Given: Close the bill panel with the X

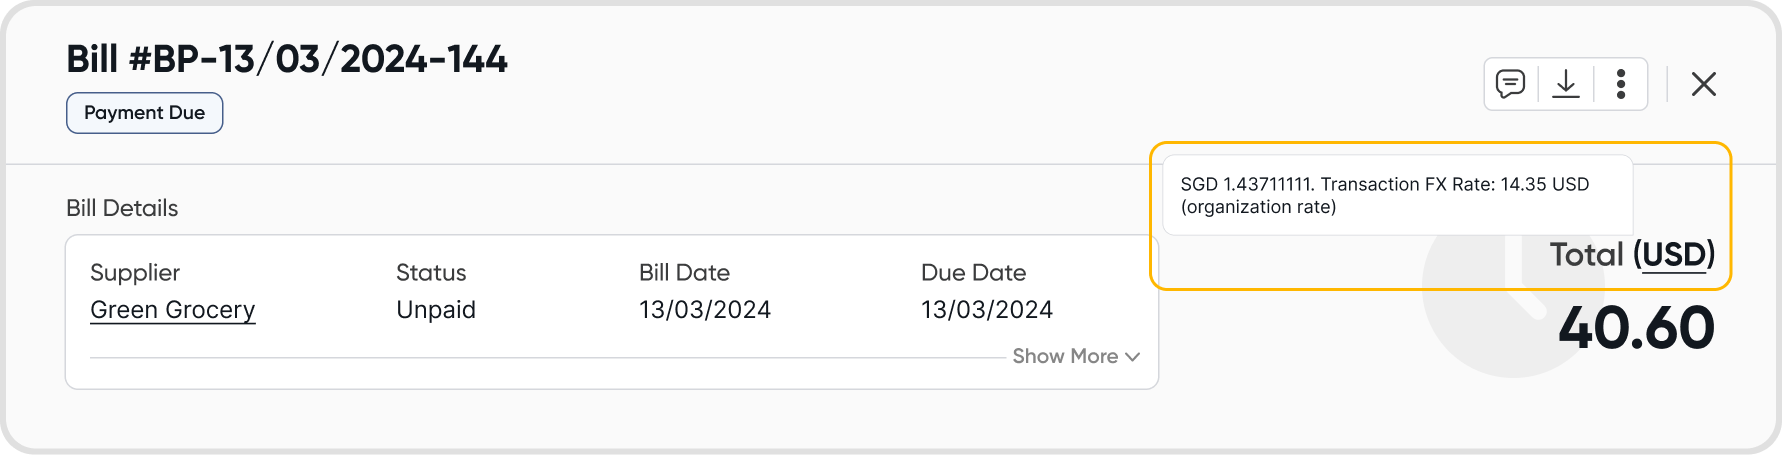Looking at the screenshot, I should point(1704,84).
